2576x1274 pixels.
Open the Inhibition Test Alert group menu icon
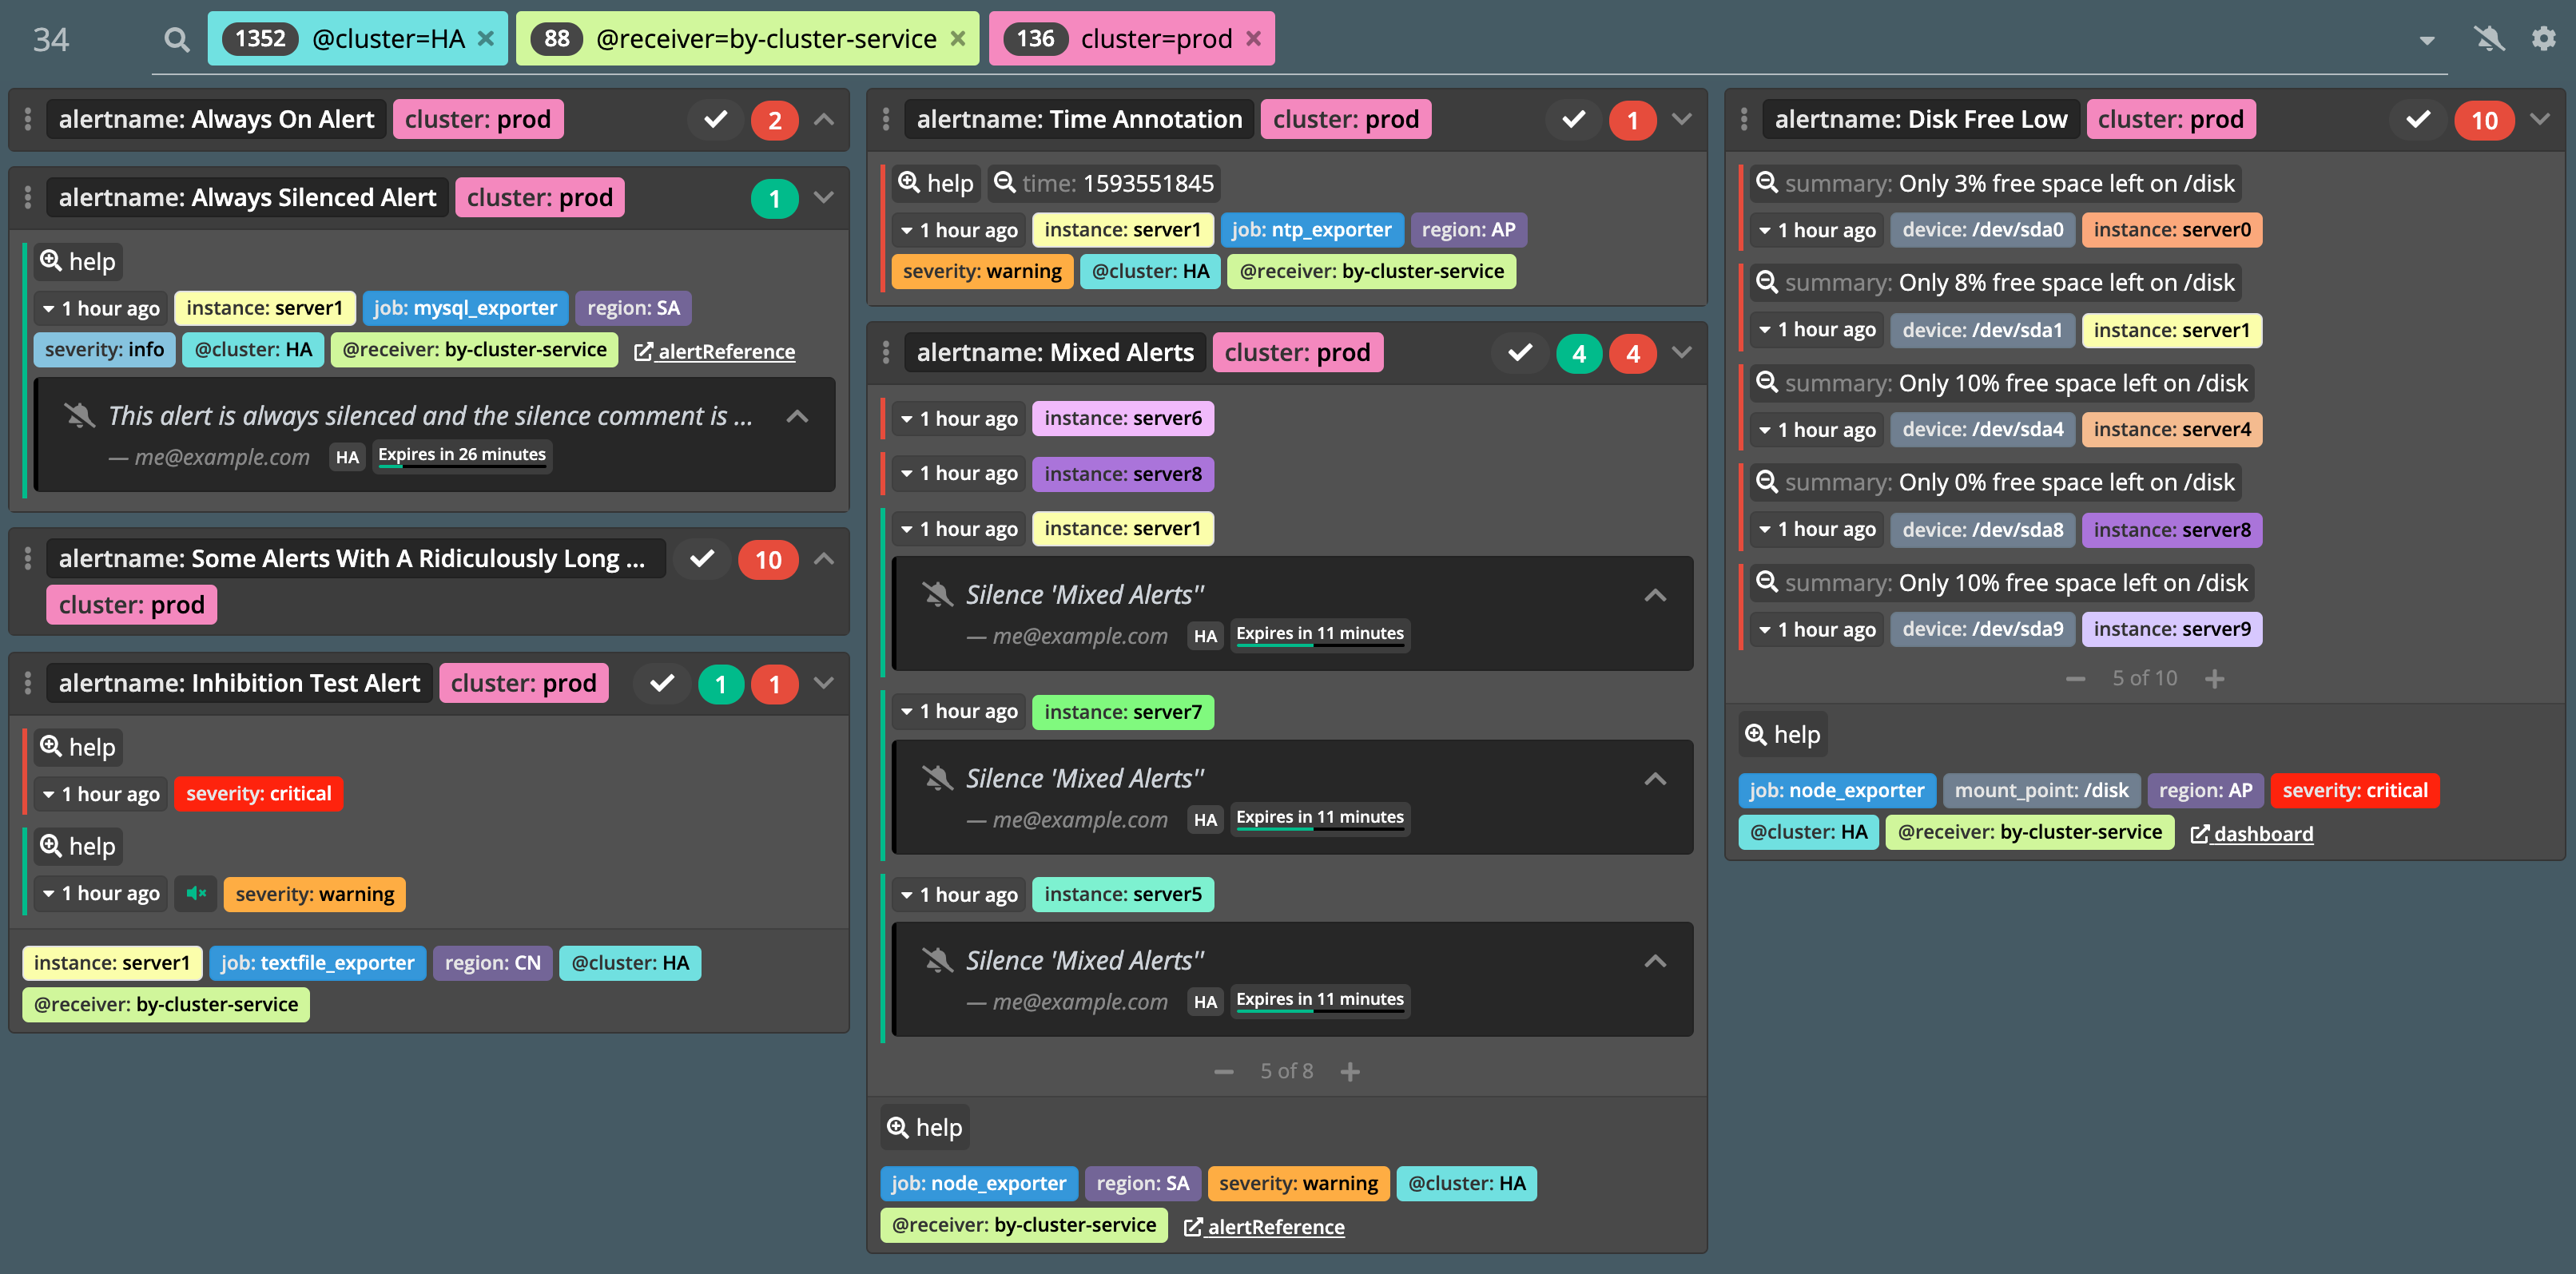tap(28, 683)
